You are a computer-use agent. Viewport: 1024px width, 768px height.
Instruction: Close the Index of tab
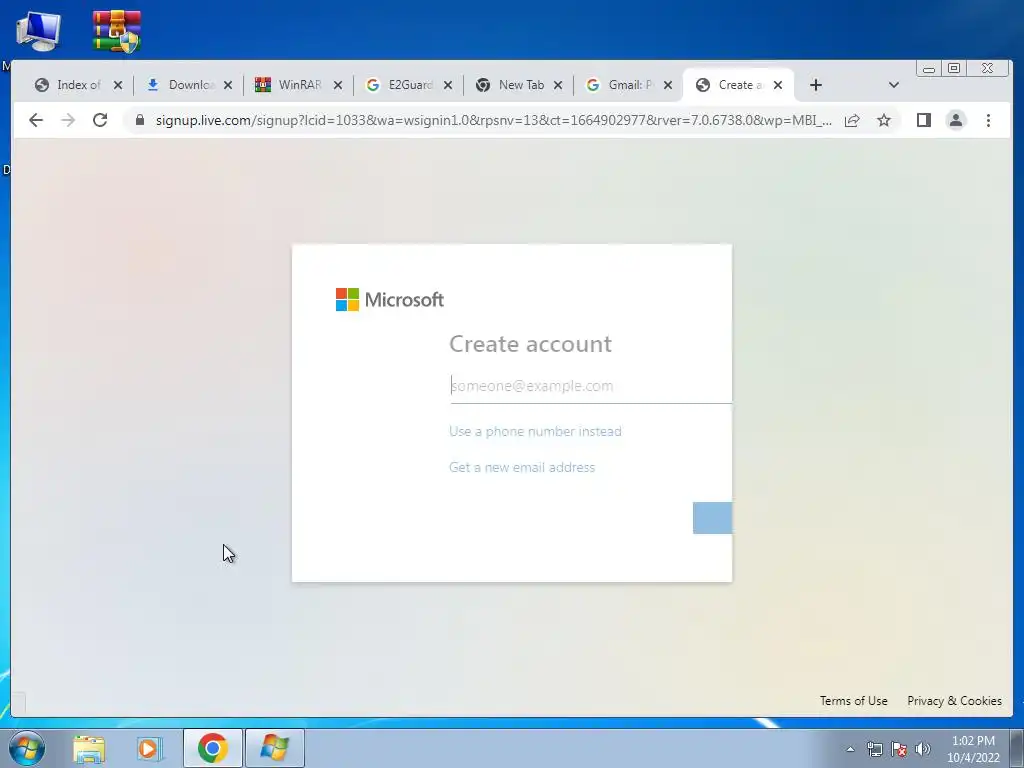pyautogui.click(x=118, y=85)
